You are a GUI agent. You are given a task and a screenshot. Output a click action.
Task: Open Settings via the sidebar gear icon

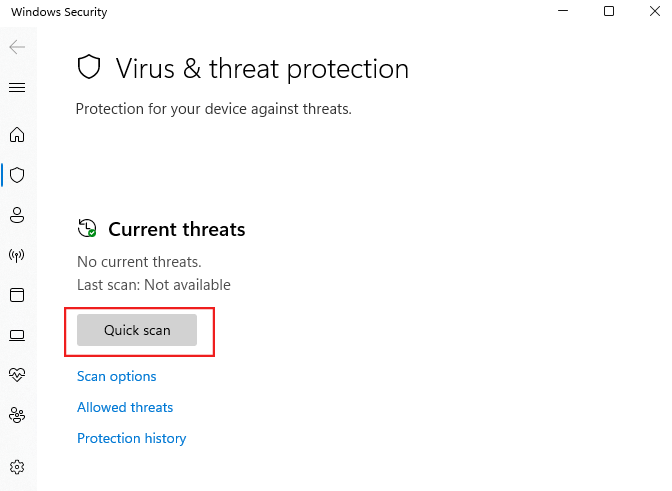click(x=16, y=467)
